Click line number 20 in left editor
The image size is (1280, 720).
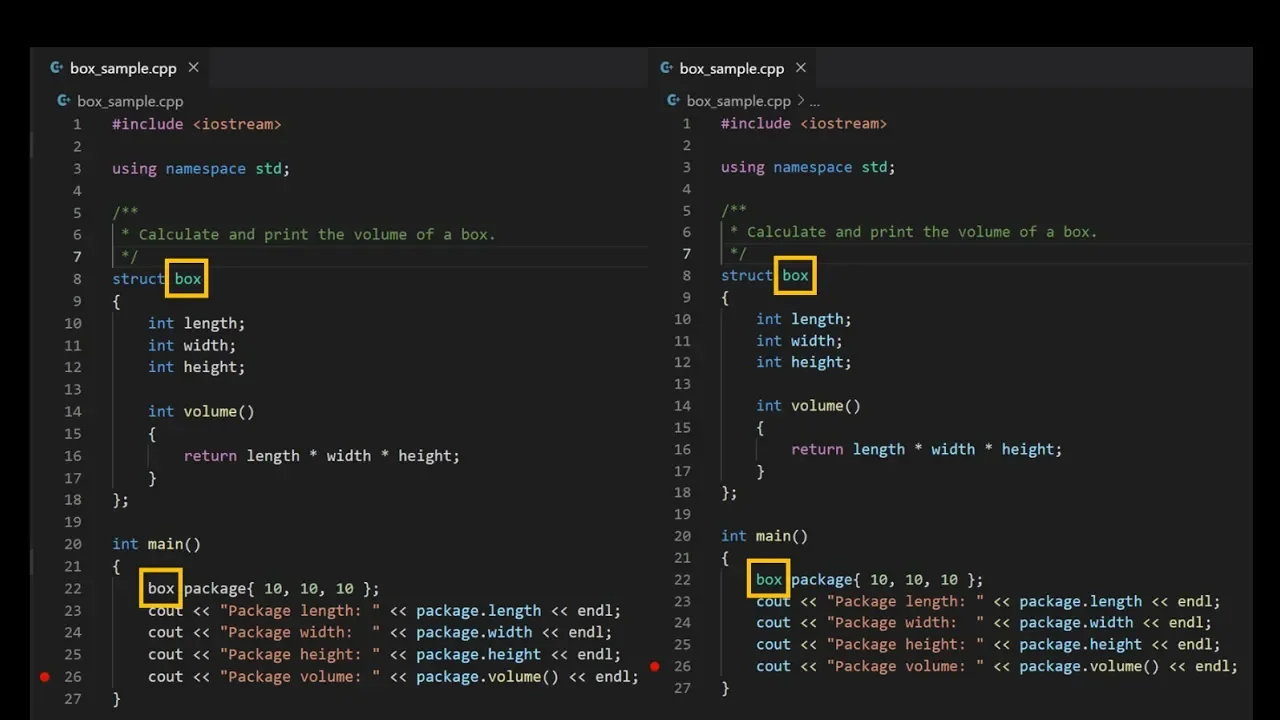[x=73, y=544]
